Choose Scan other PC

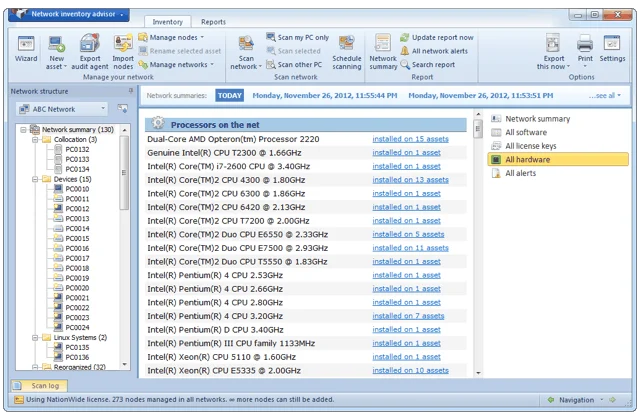pos(294,64)
